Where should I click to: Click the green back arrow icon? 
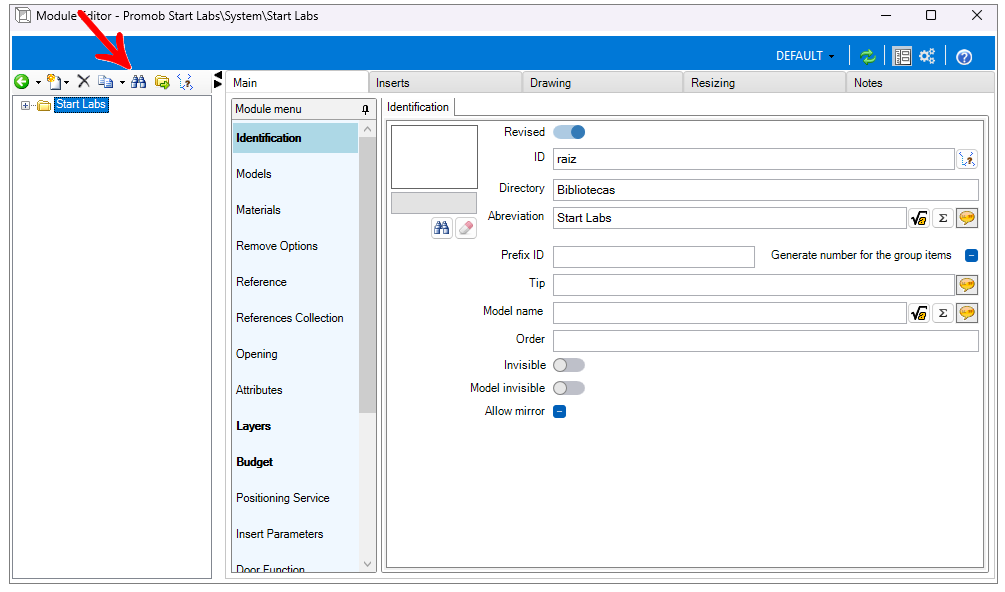pos(21,82)
